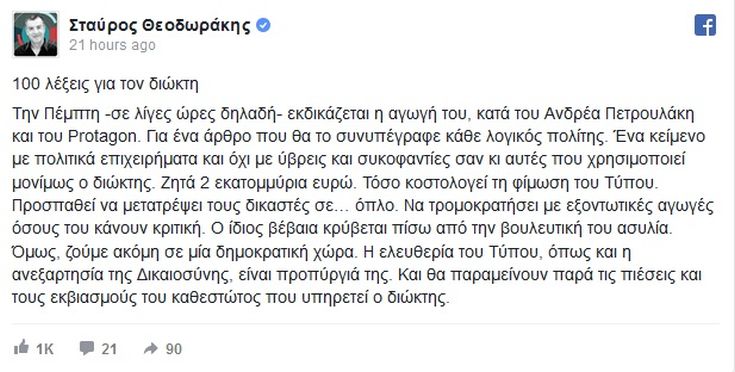Screen dimensions: 735x372
Task: Click the last line ending "υπηρετεί ο διώκτη"
Action: (231, 298)
